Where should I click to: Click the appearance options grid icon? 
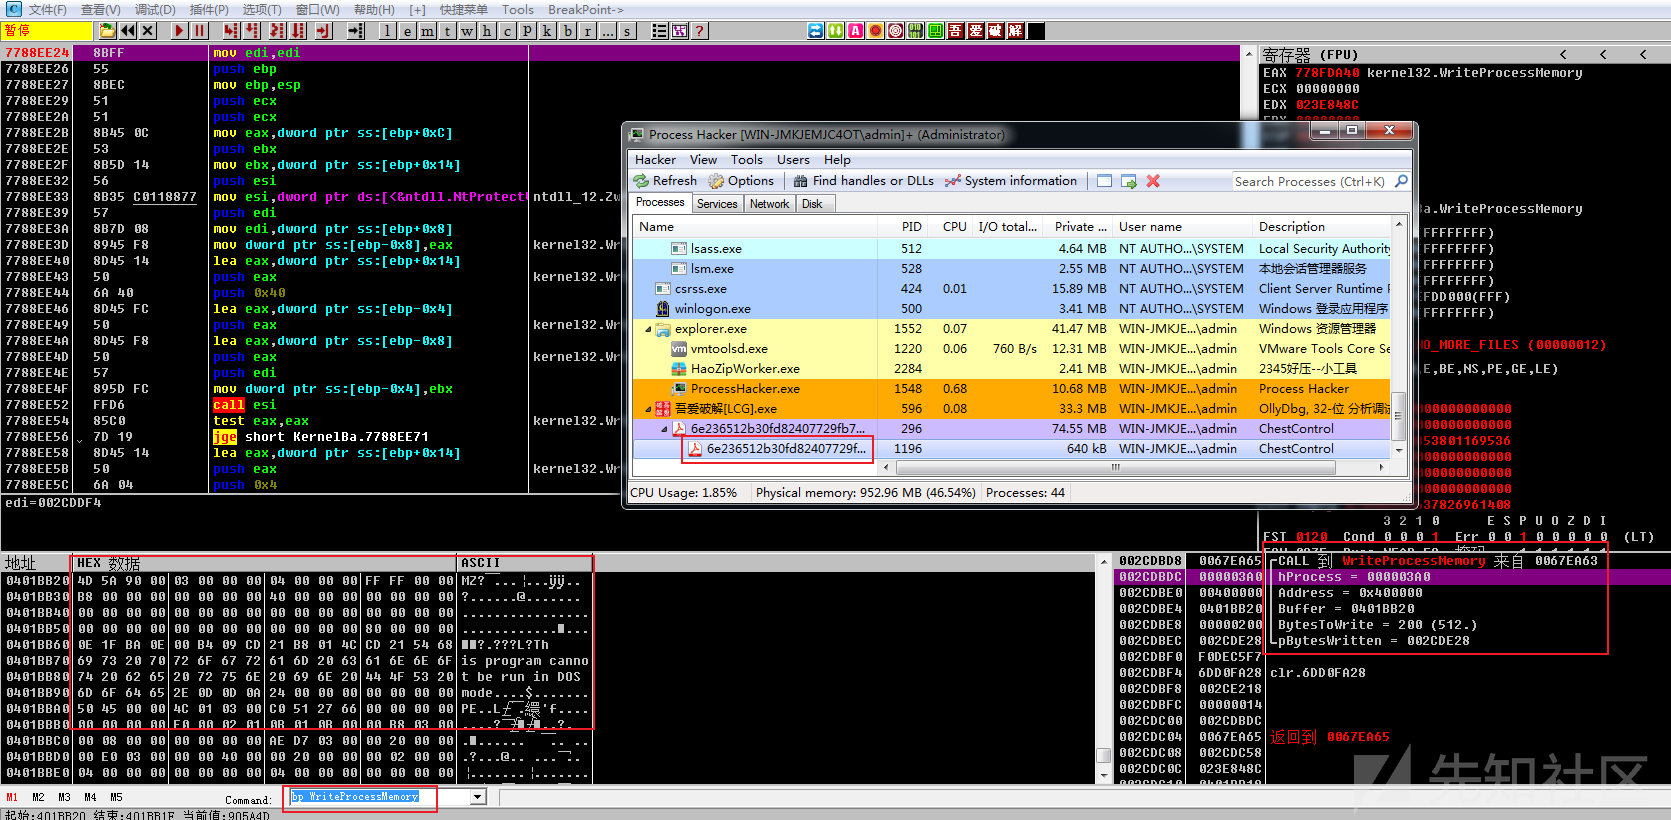[x=680, y=31]
